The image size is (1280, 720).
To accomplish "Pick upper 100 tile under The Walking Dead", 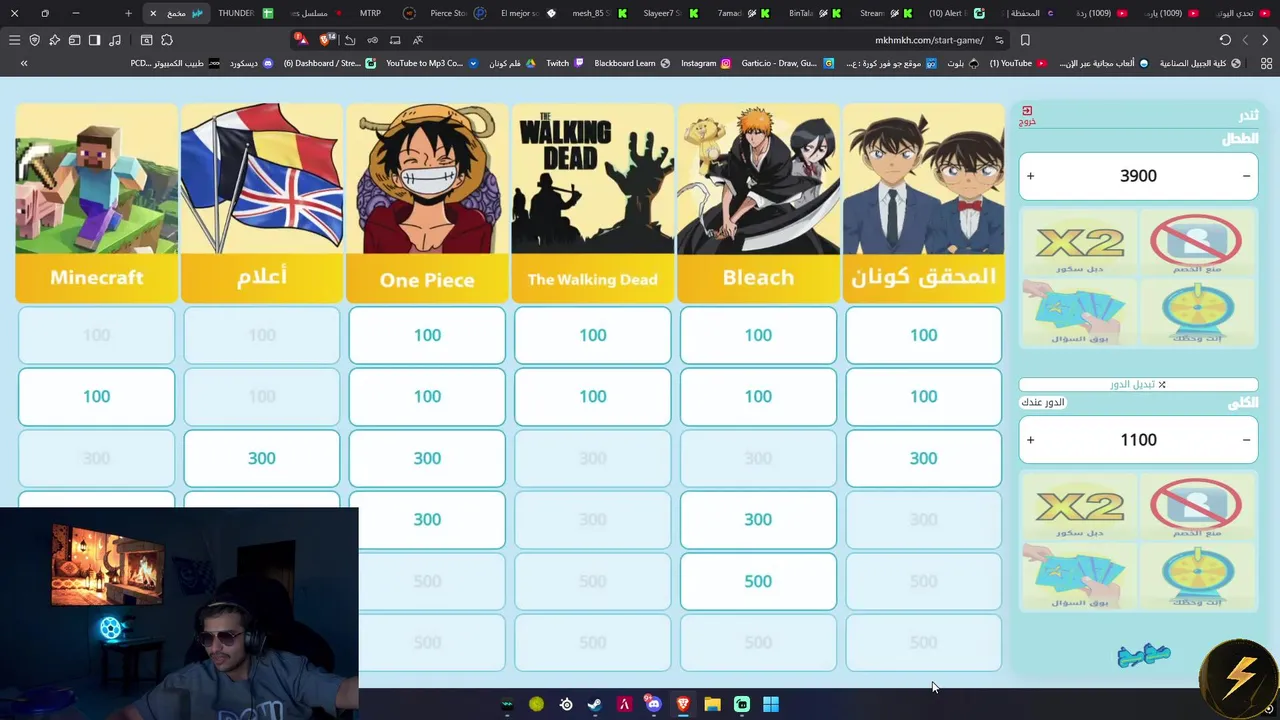I will coord(592,335).
